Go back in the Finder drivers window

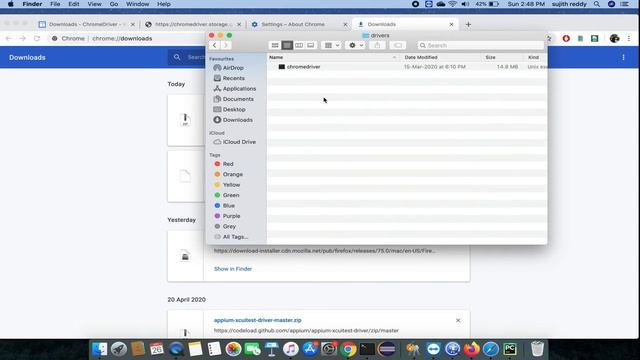[214, 45]
